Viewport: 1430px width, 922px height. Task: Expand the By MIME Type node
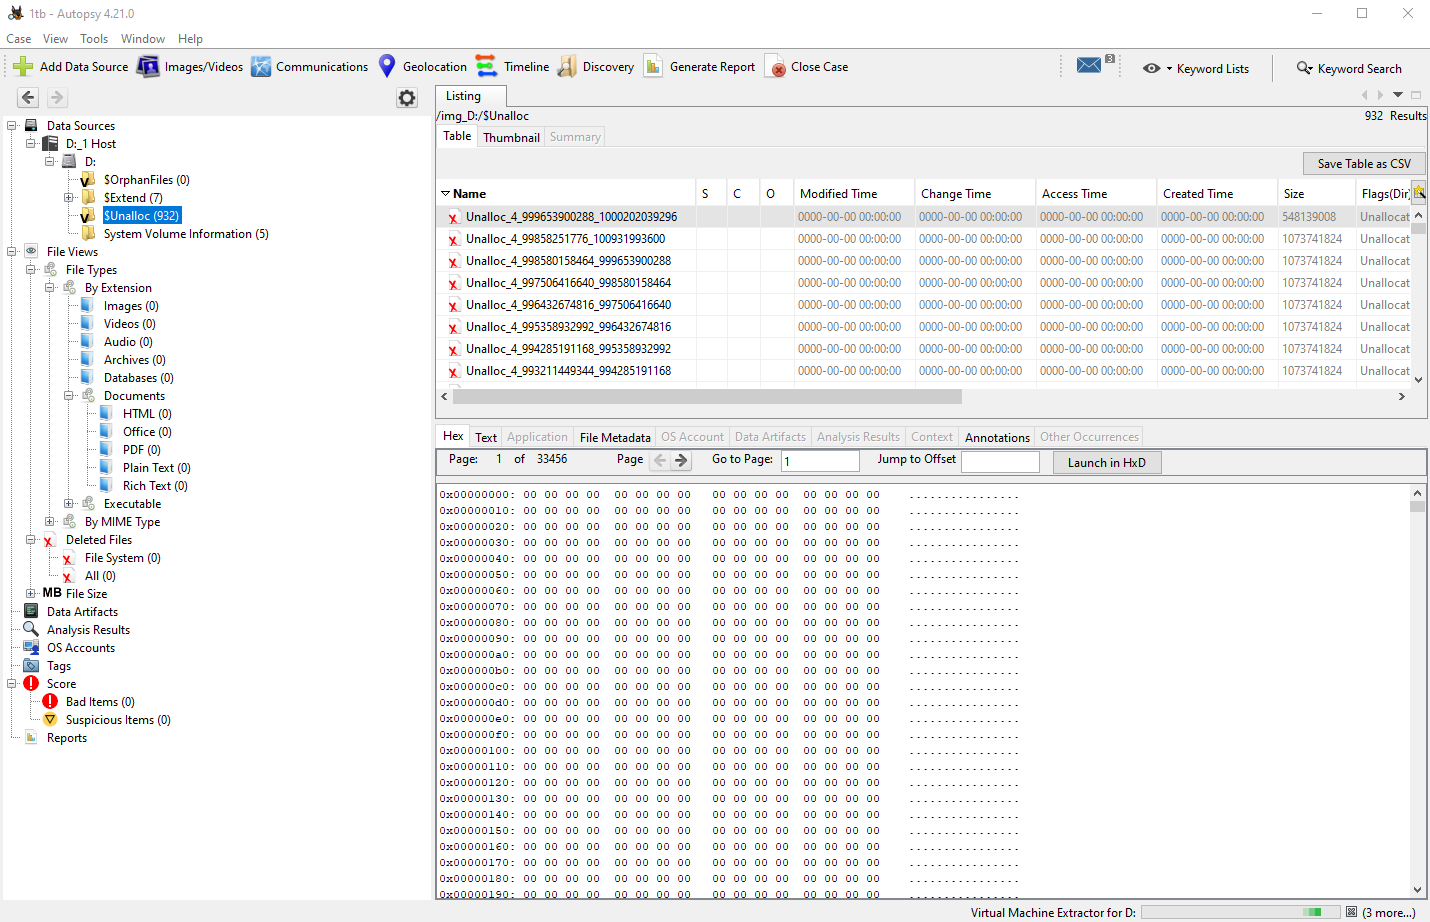tap(50, 522)
